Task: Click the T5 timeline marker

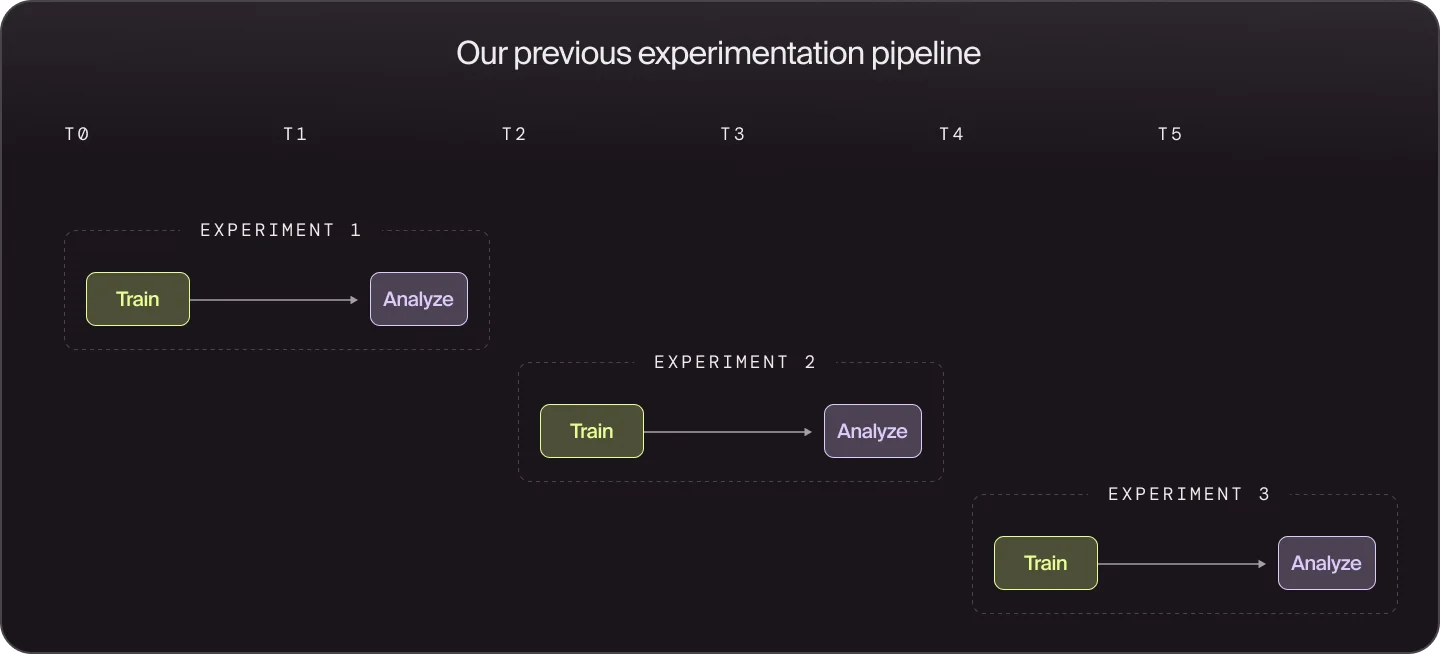Action: point(1170,134)
